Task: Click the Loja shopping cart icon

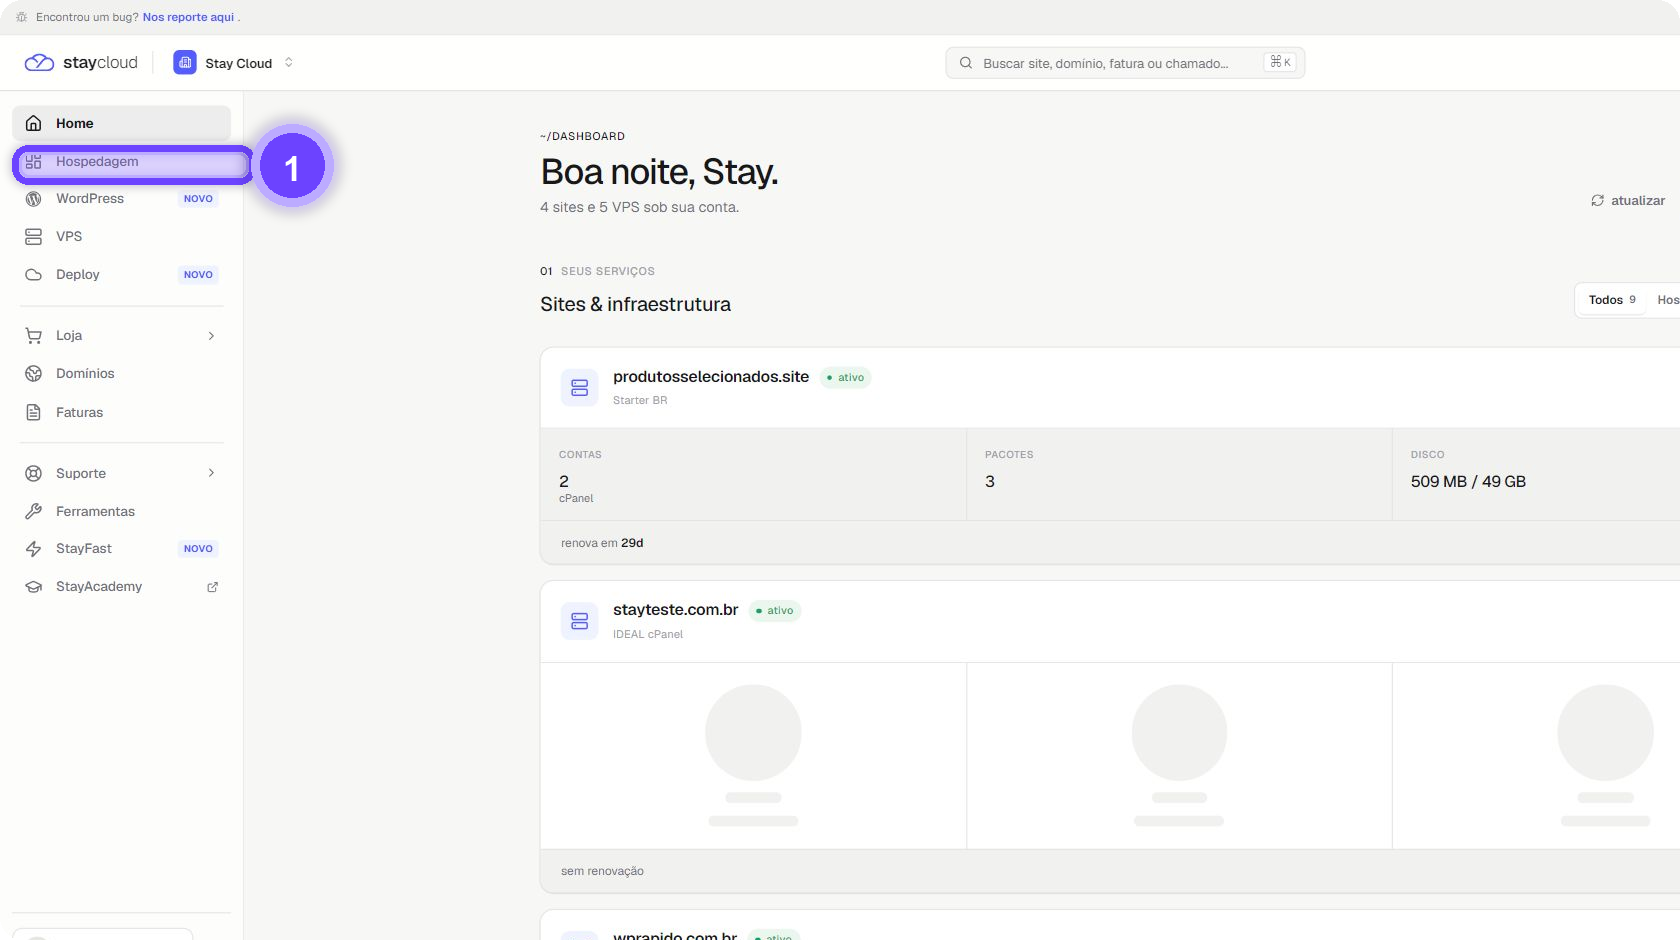Action: pos(34,335)
